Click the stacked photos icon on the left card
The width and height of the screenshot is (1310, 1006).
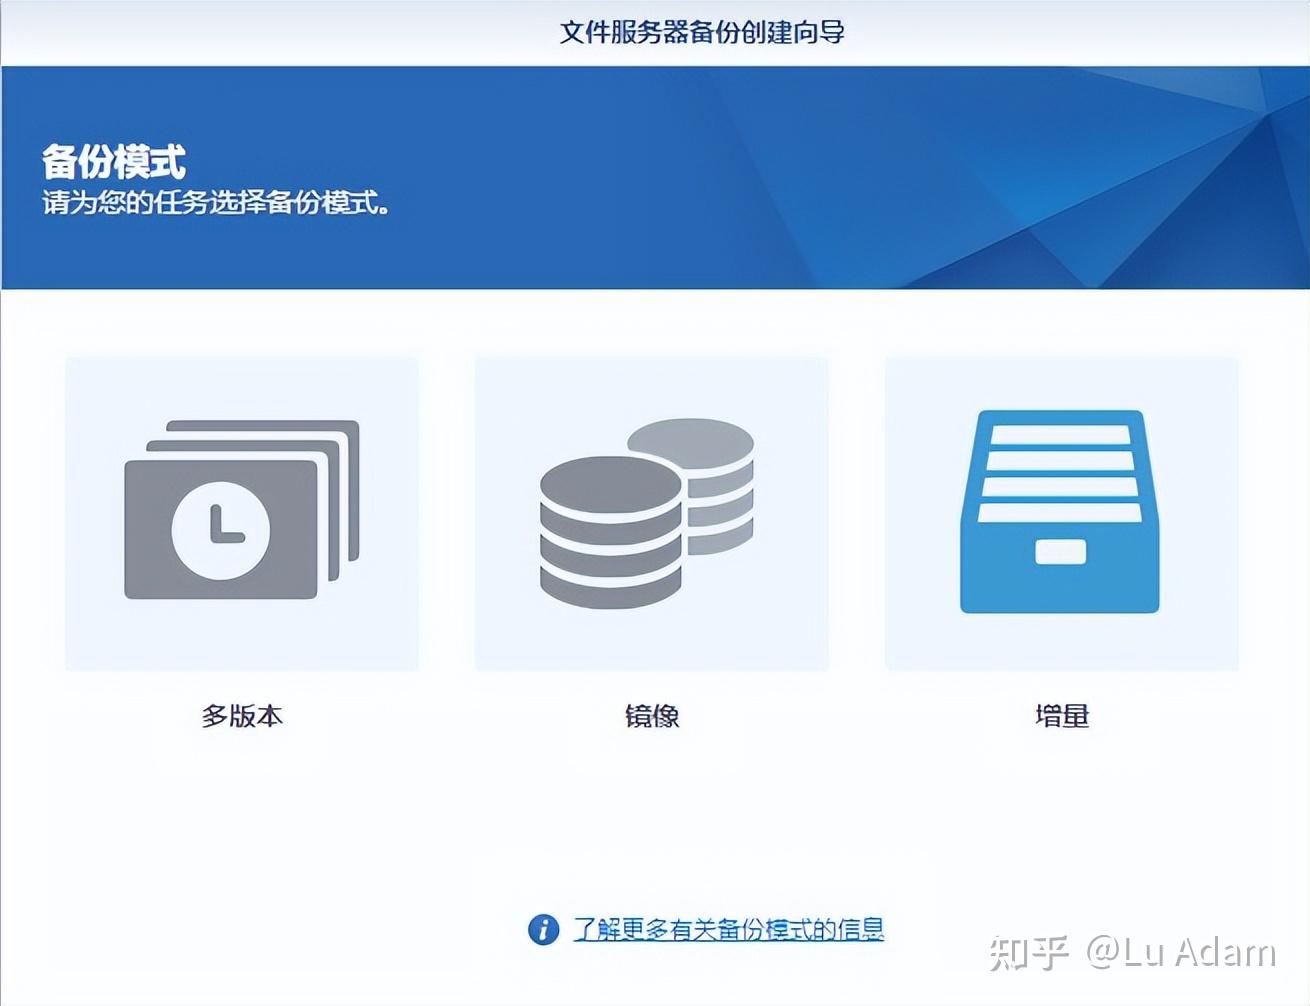coord(240,513)
